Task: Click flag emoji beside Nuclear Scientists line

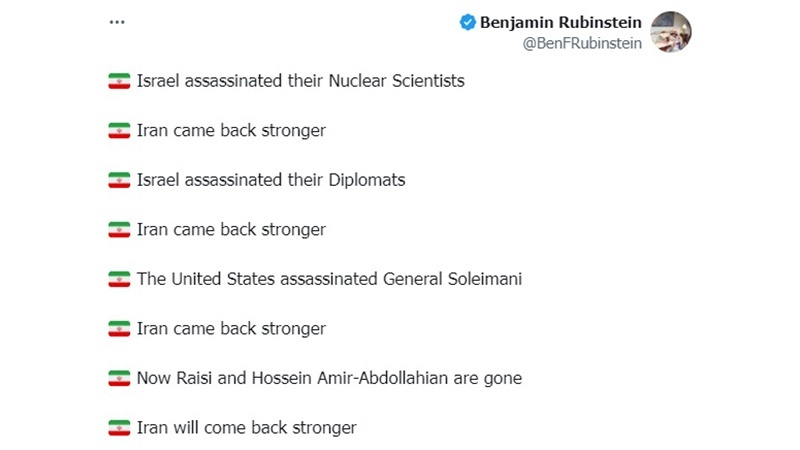Action: (x=119, y=81)
